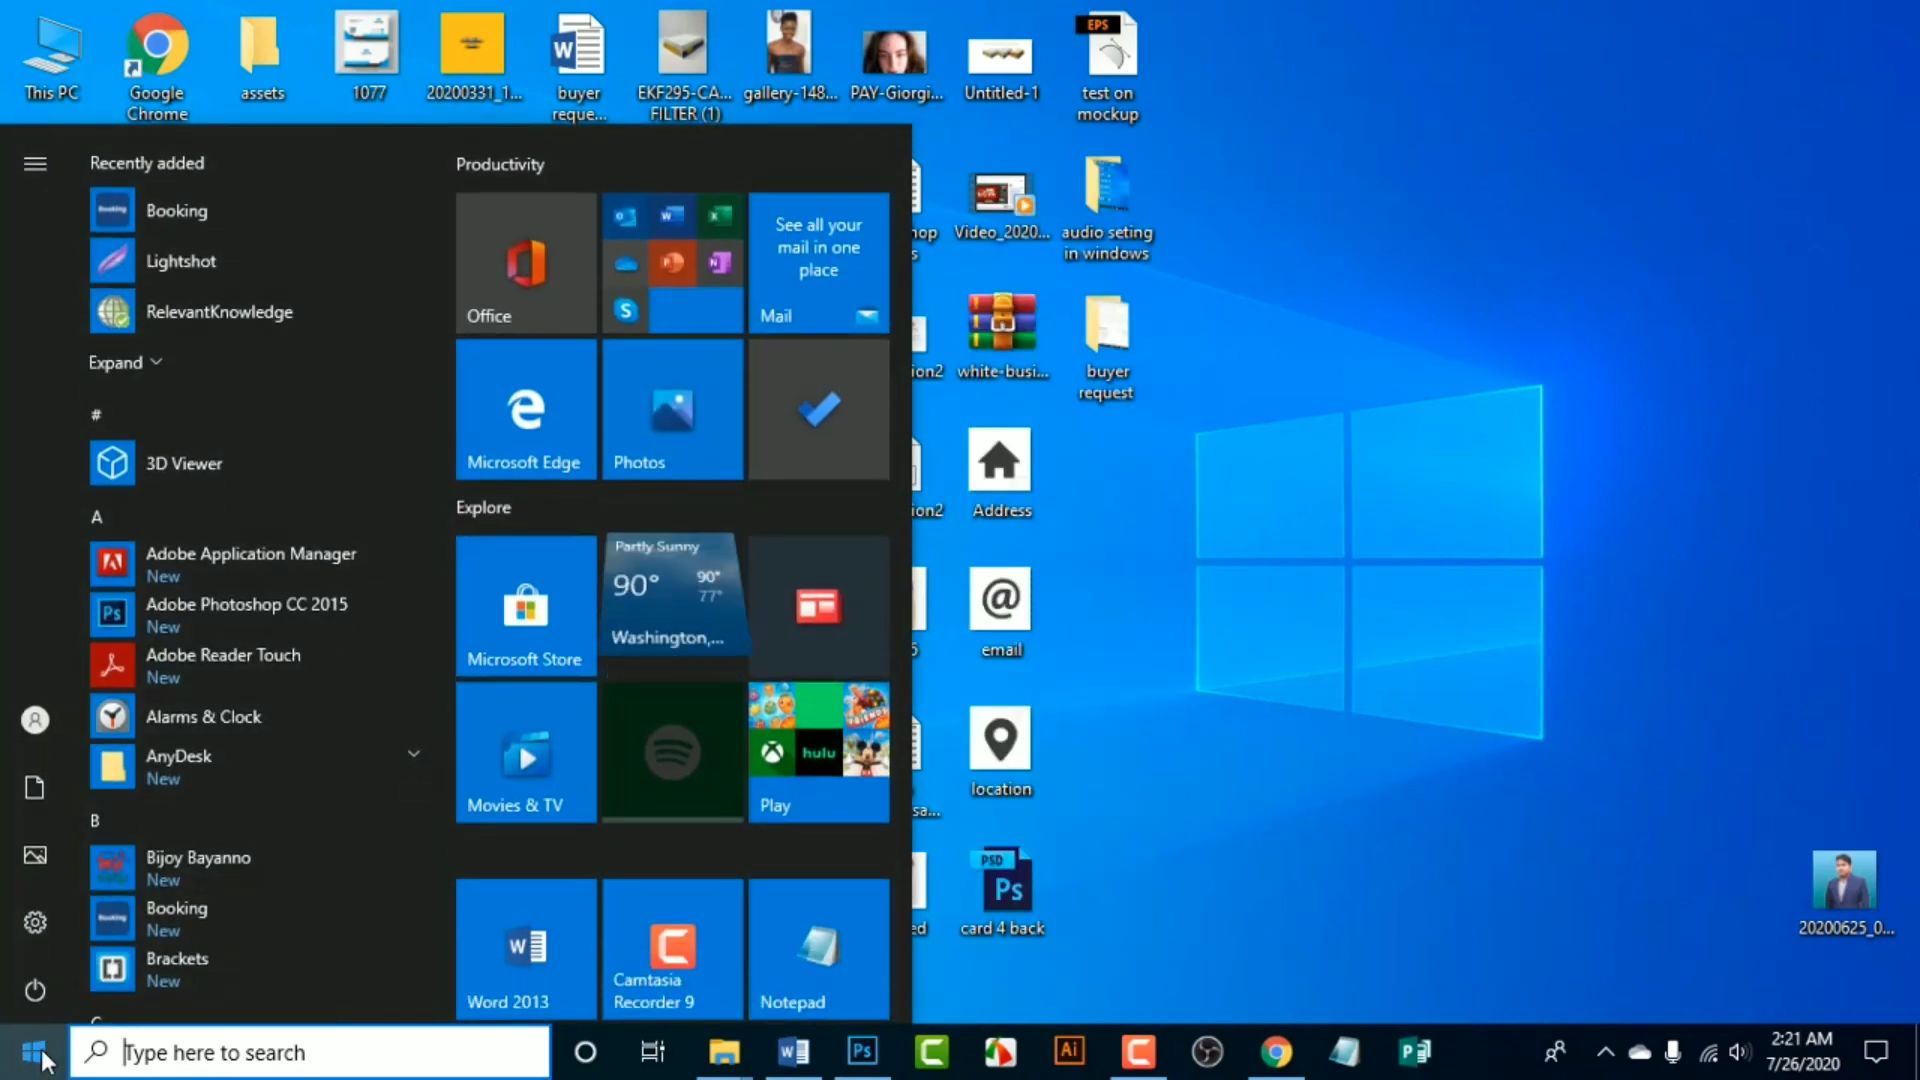Select the 'location' desktop icon
The image size is (1920, 1080).
coord(1001,752)
